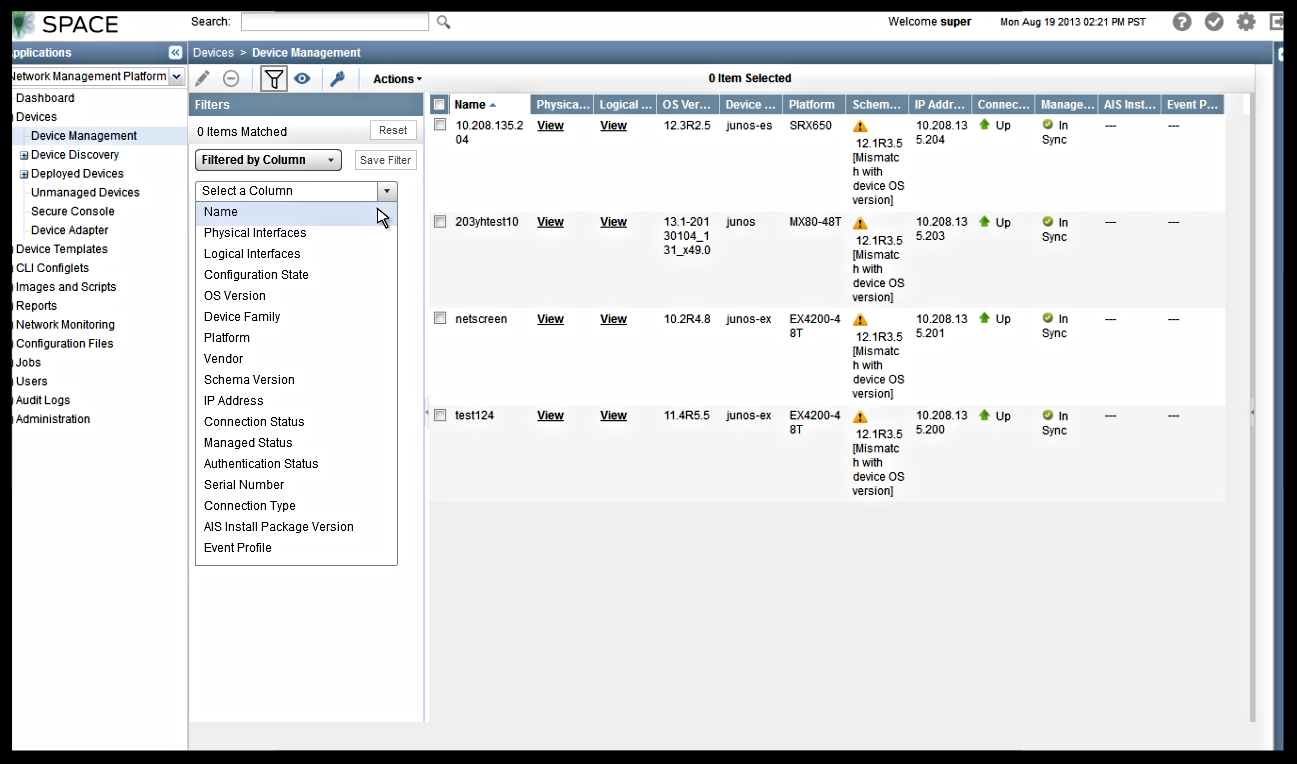Click the Select a Column combo arrow

(x=387, y=191)
